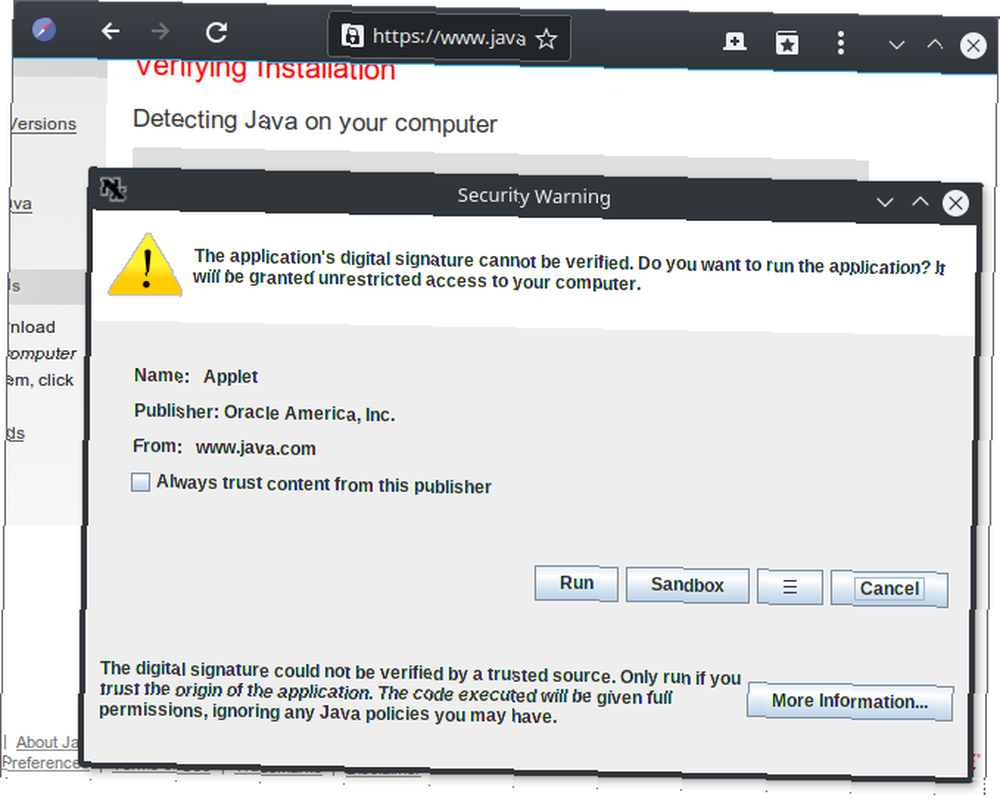The height and width of the screenshot is (798, 1000).
Task: Open the Versions link in page sidebar
Action: (43, 124)
